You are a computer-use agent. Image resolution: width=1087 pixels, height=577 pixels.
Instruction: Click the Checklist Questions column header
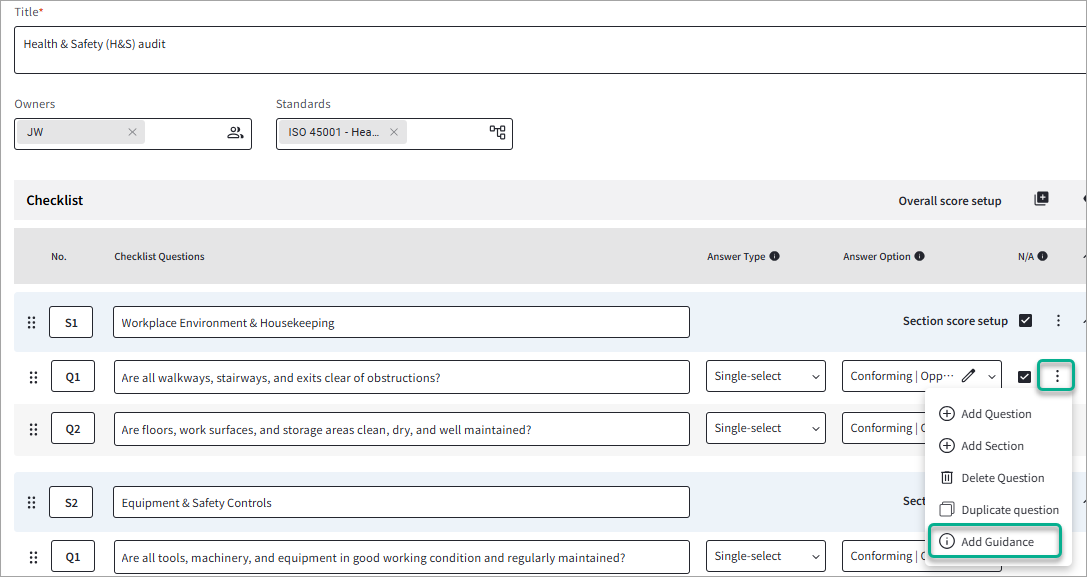[x=159, y=257]
